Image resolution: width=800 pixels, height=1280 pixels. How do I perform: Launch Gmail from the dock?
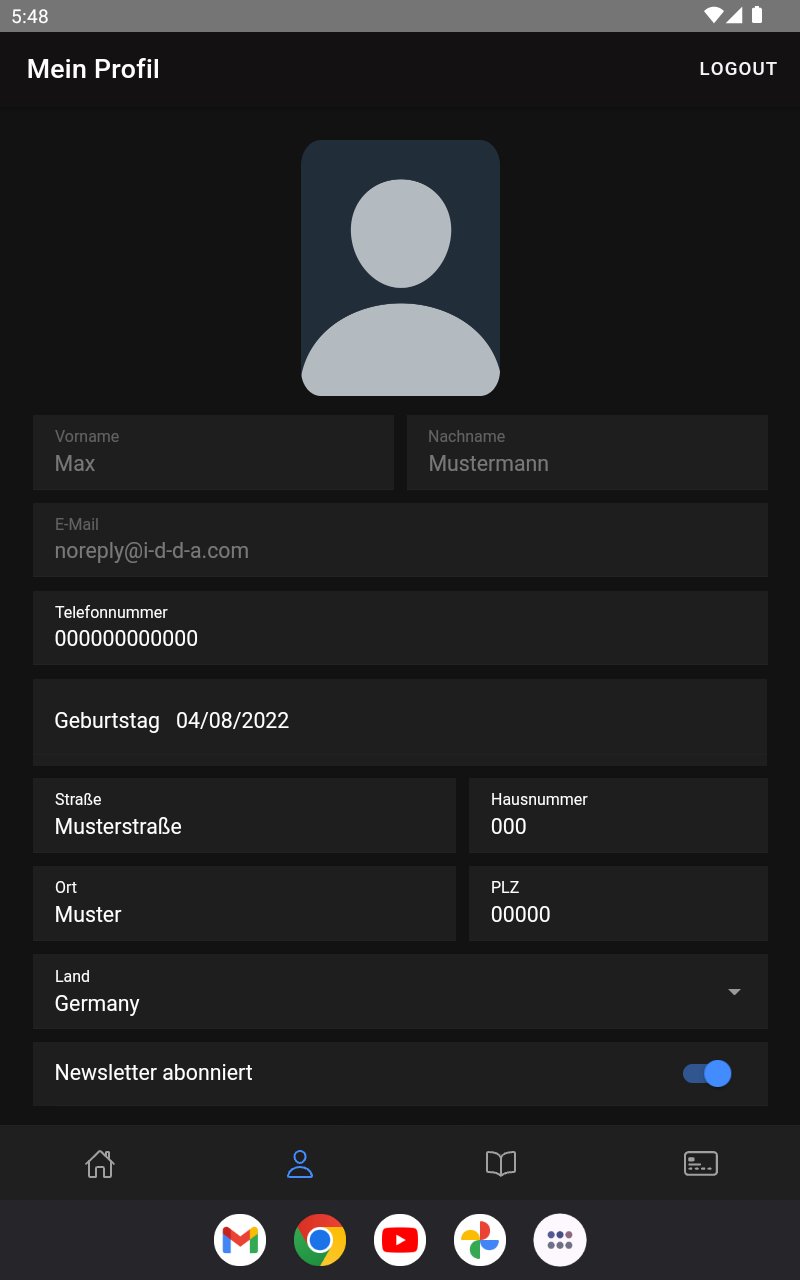click(x=240, y=1240)
